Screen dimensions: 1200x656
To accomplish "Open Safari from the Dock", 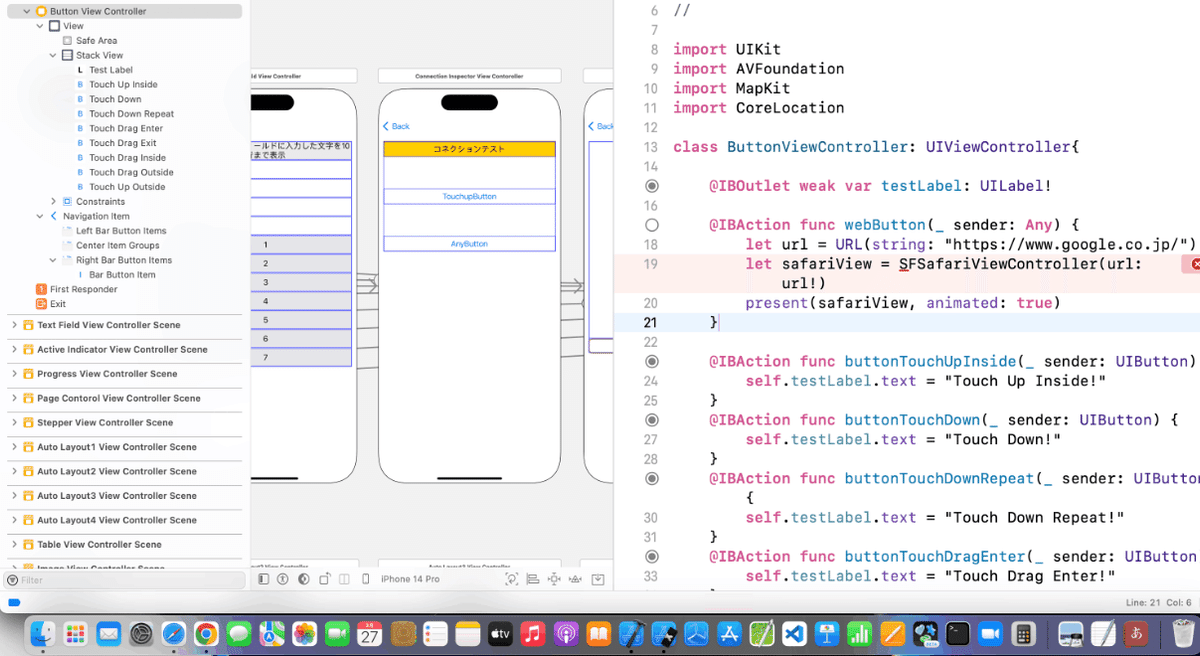I will 173,633.
